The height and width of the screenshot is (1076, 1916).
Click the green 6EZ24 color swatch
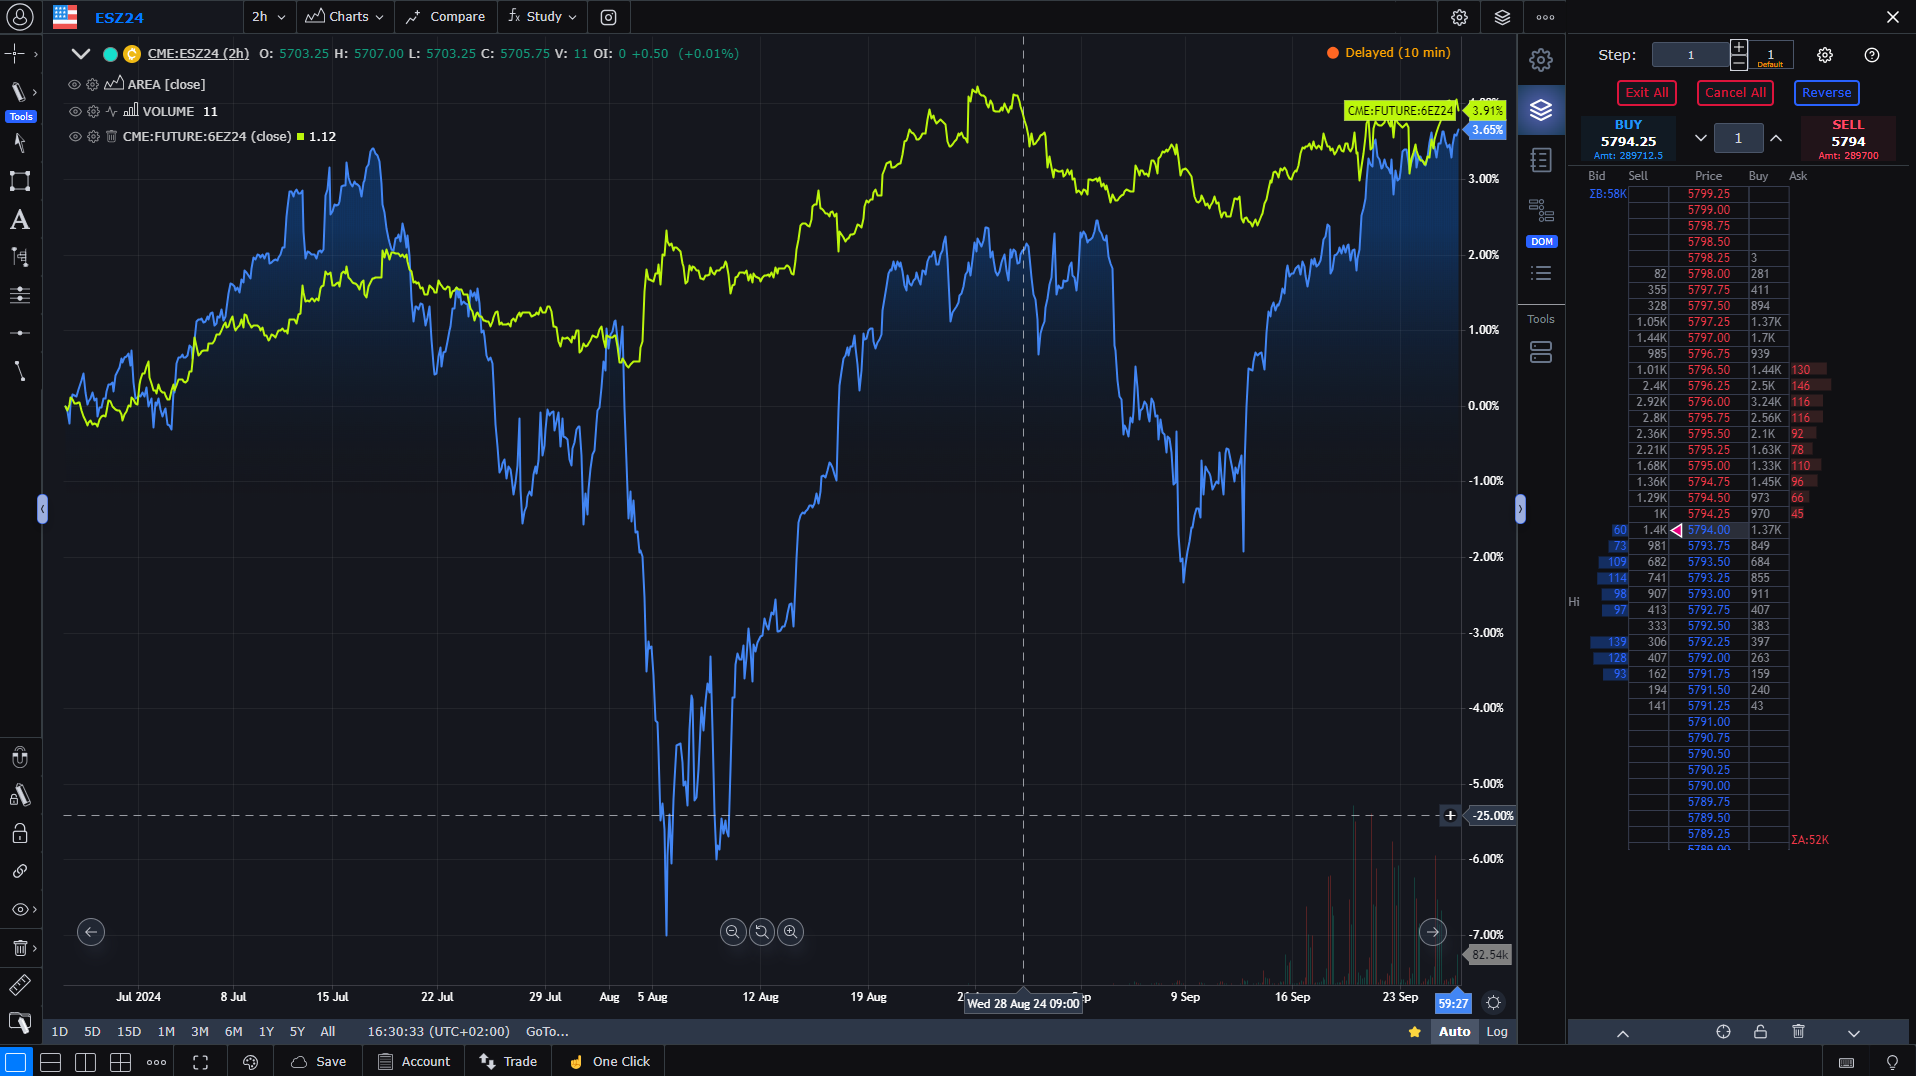[300, 137]
